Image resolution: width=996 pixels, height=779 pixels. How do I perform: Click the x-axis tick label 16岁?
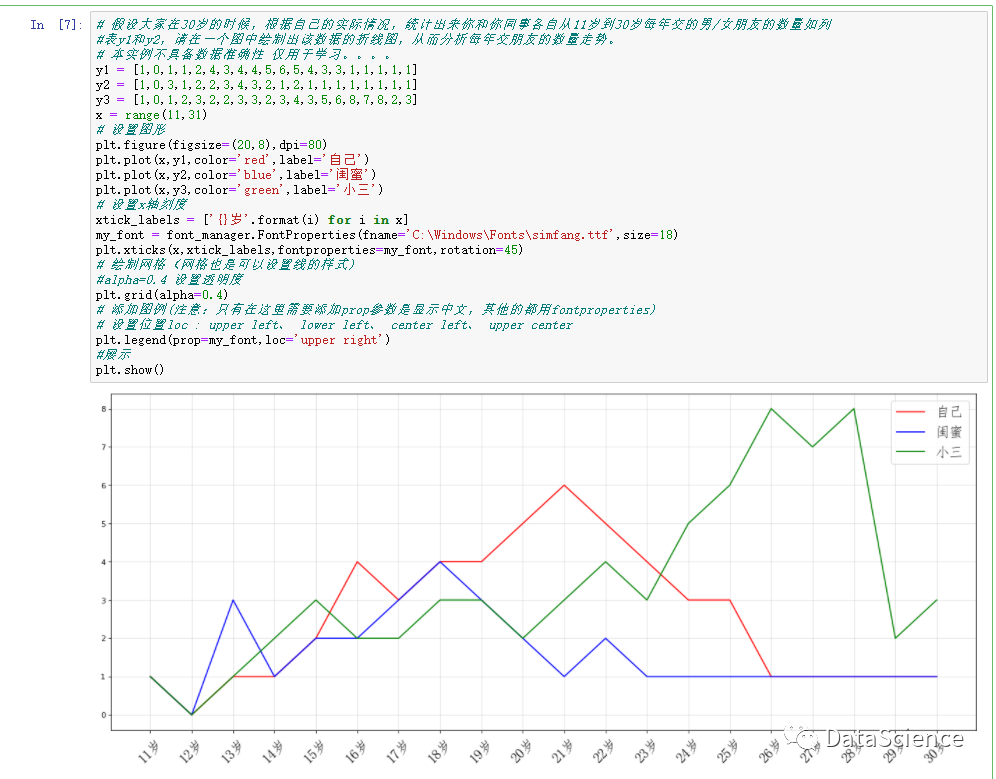[x=355, y=751]
